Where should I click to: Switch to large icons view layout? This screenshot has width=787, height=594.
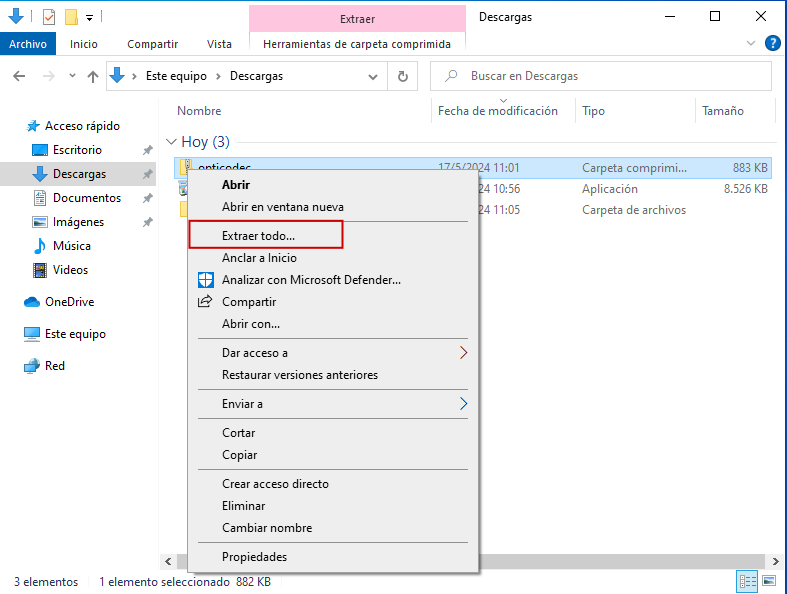click(x=770, y=581)
